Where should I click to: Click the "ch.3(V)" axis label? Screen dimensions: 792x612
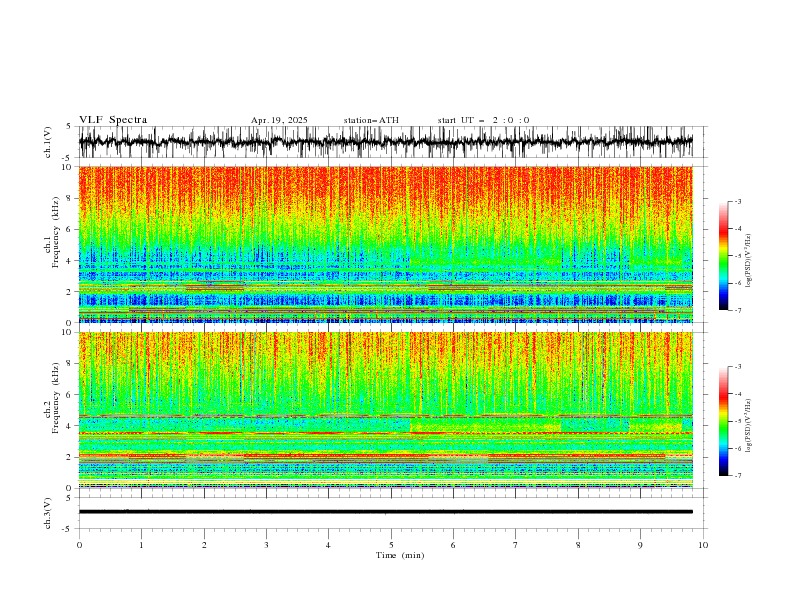click(48, 513)
